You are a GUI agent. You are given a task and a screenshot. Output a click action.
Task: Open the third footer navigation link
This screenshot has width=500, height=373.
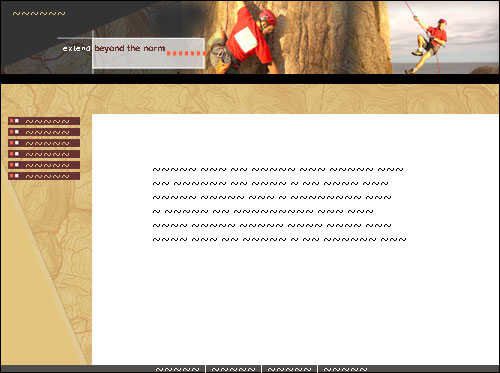289,369
